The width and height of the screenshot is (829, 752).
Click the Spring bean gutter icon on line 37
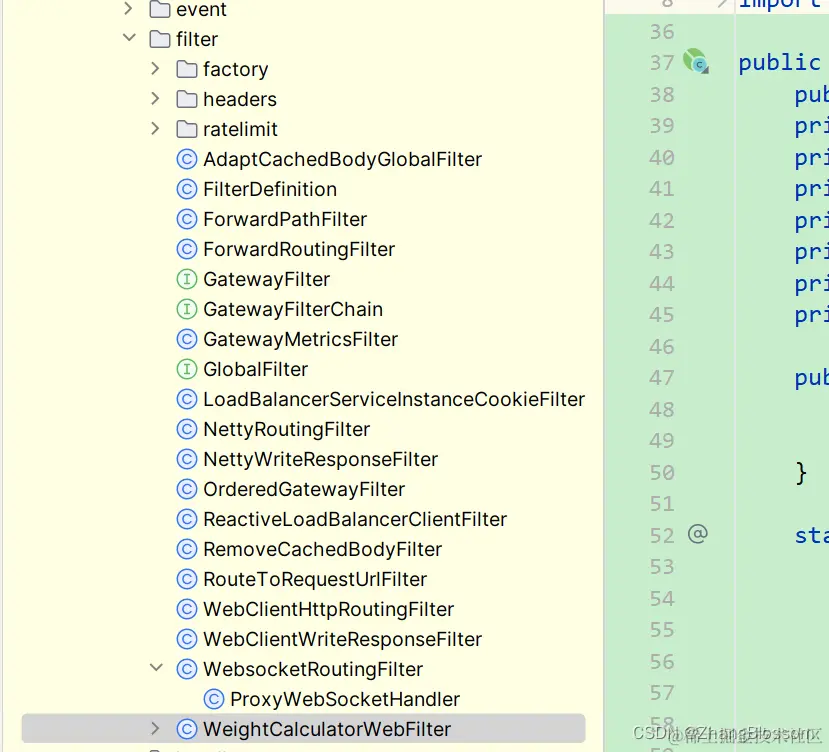pyautogui.click(x=695, y=61)
